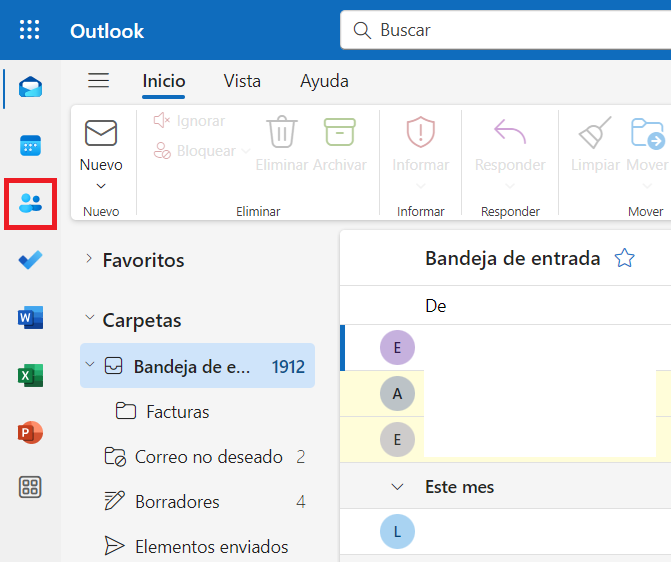
Task: Open the app launcher waffle icon
Action: click(30, 30)
